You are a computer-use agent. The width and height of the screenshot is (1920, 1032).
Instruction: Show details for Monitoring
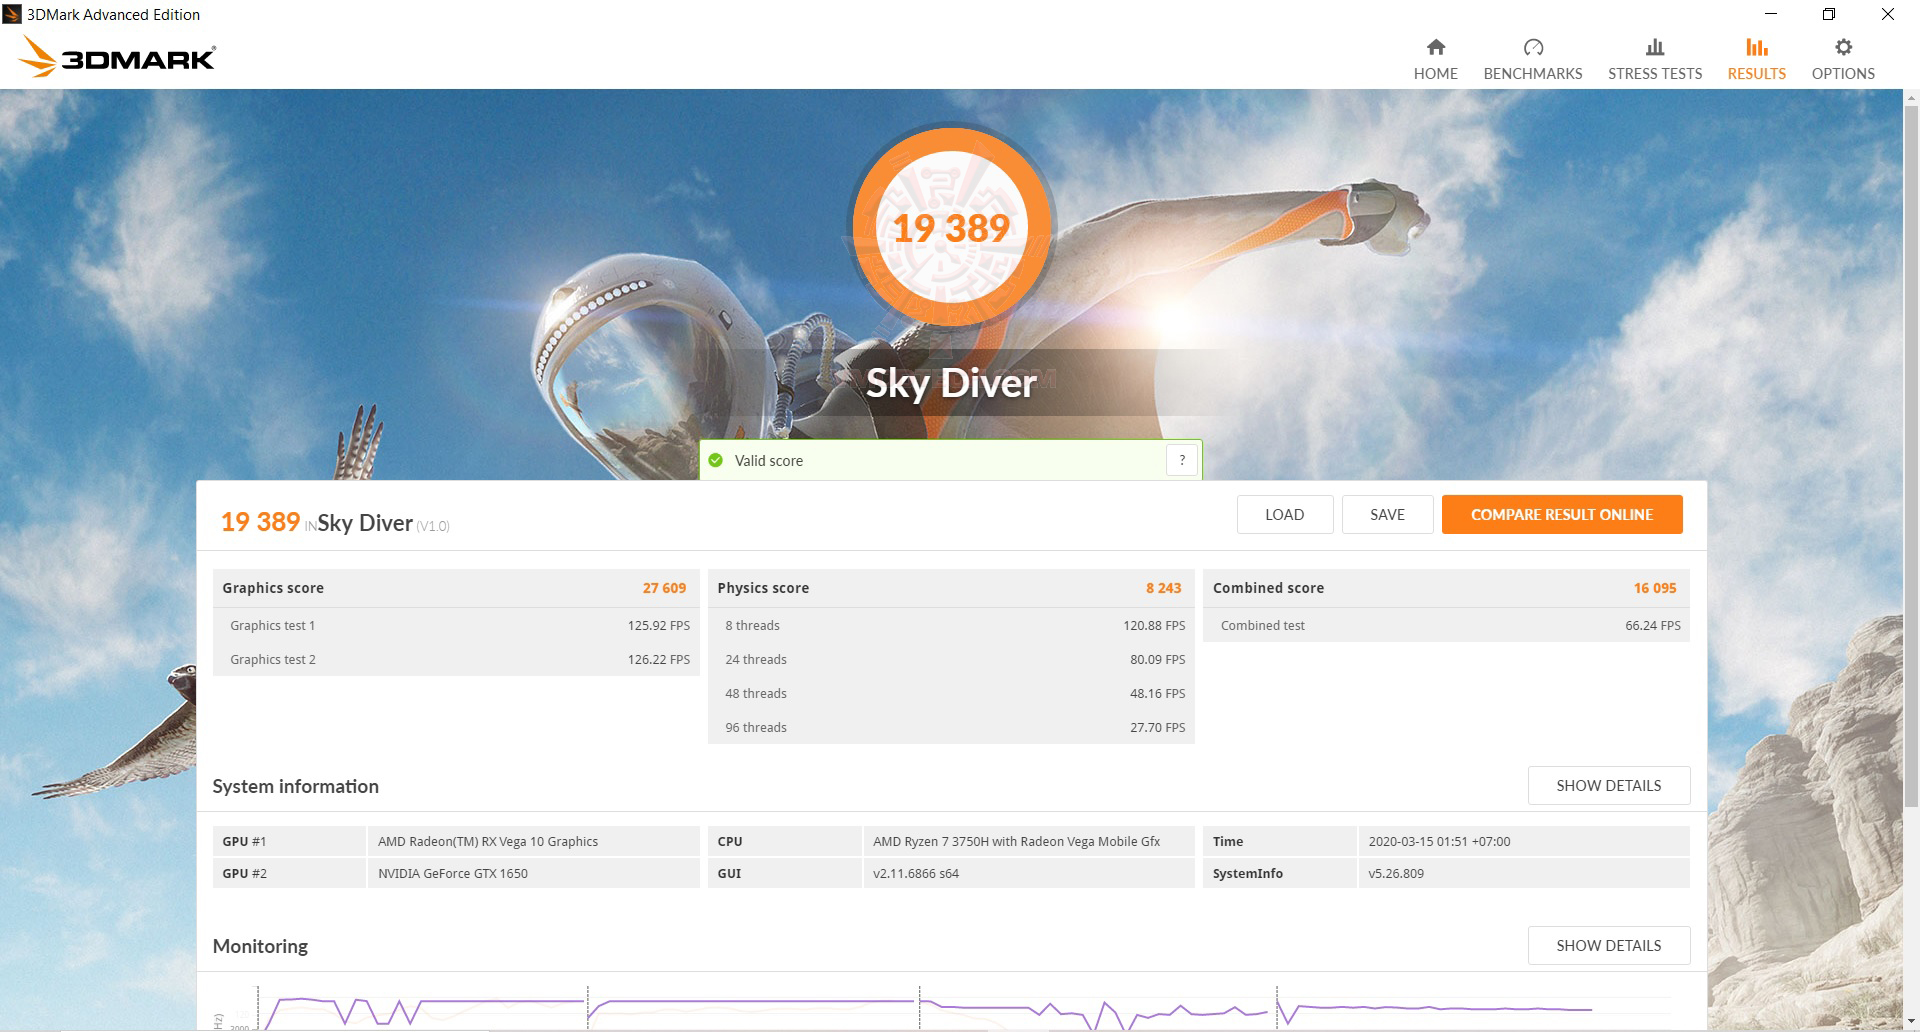pyautogui.click(x=1608, y=945)
